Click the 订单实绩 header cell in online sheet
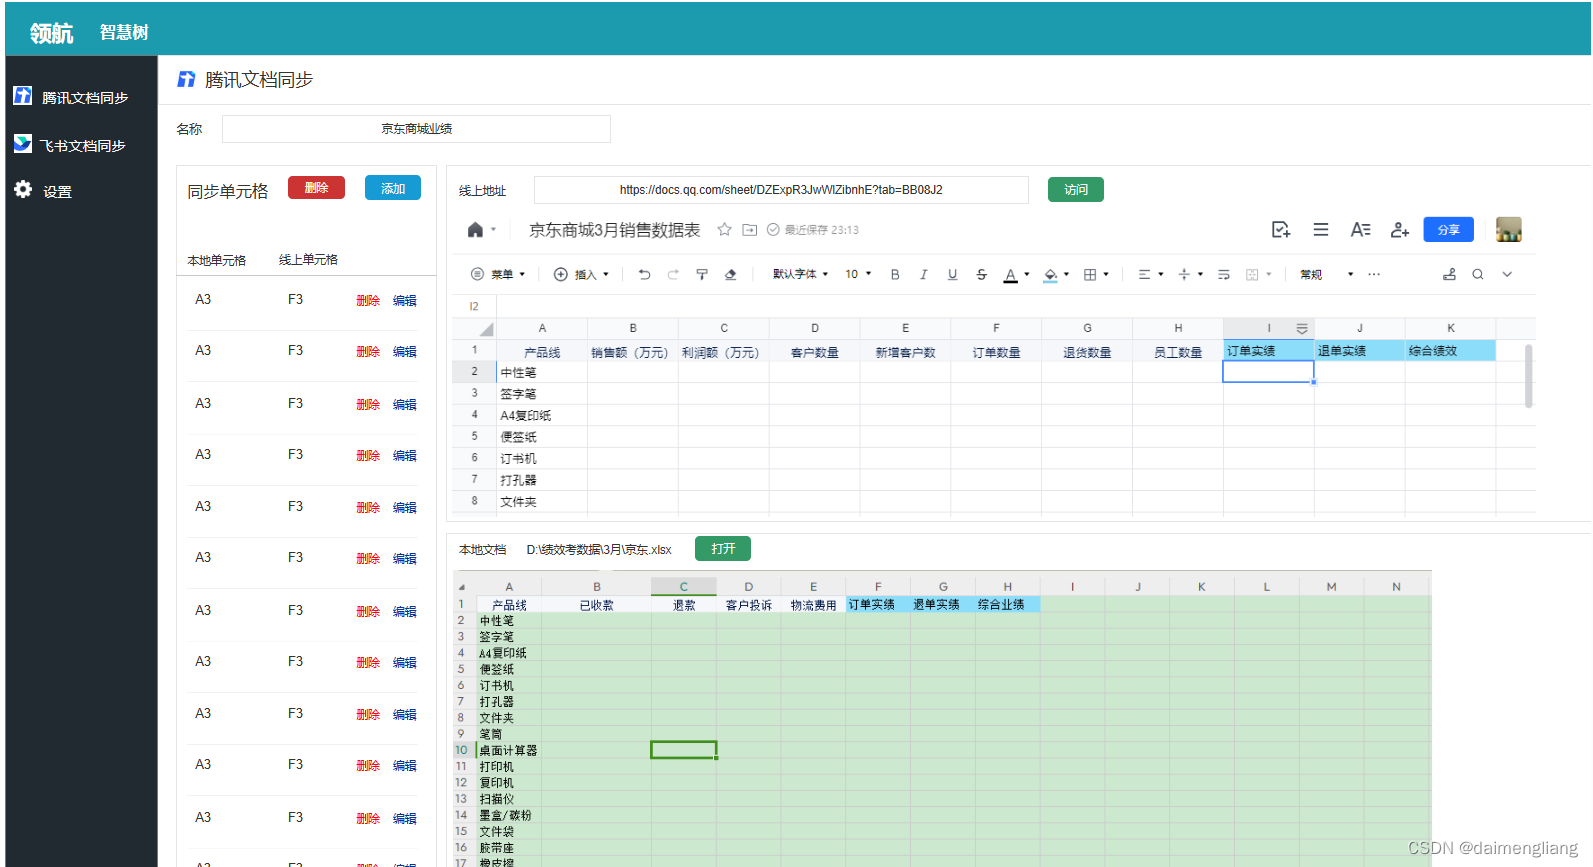Screen dimensions: 1593x867 pyautogui.click(x=1268, y=351)
